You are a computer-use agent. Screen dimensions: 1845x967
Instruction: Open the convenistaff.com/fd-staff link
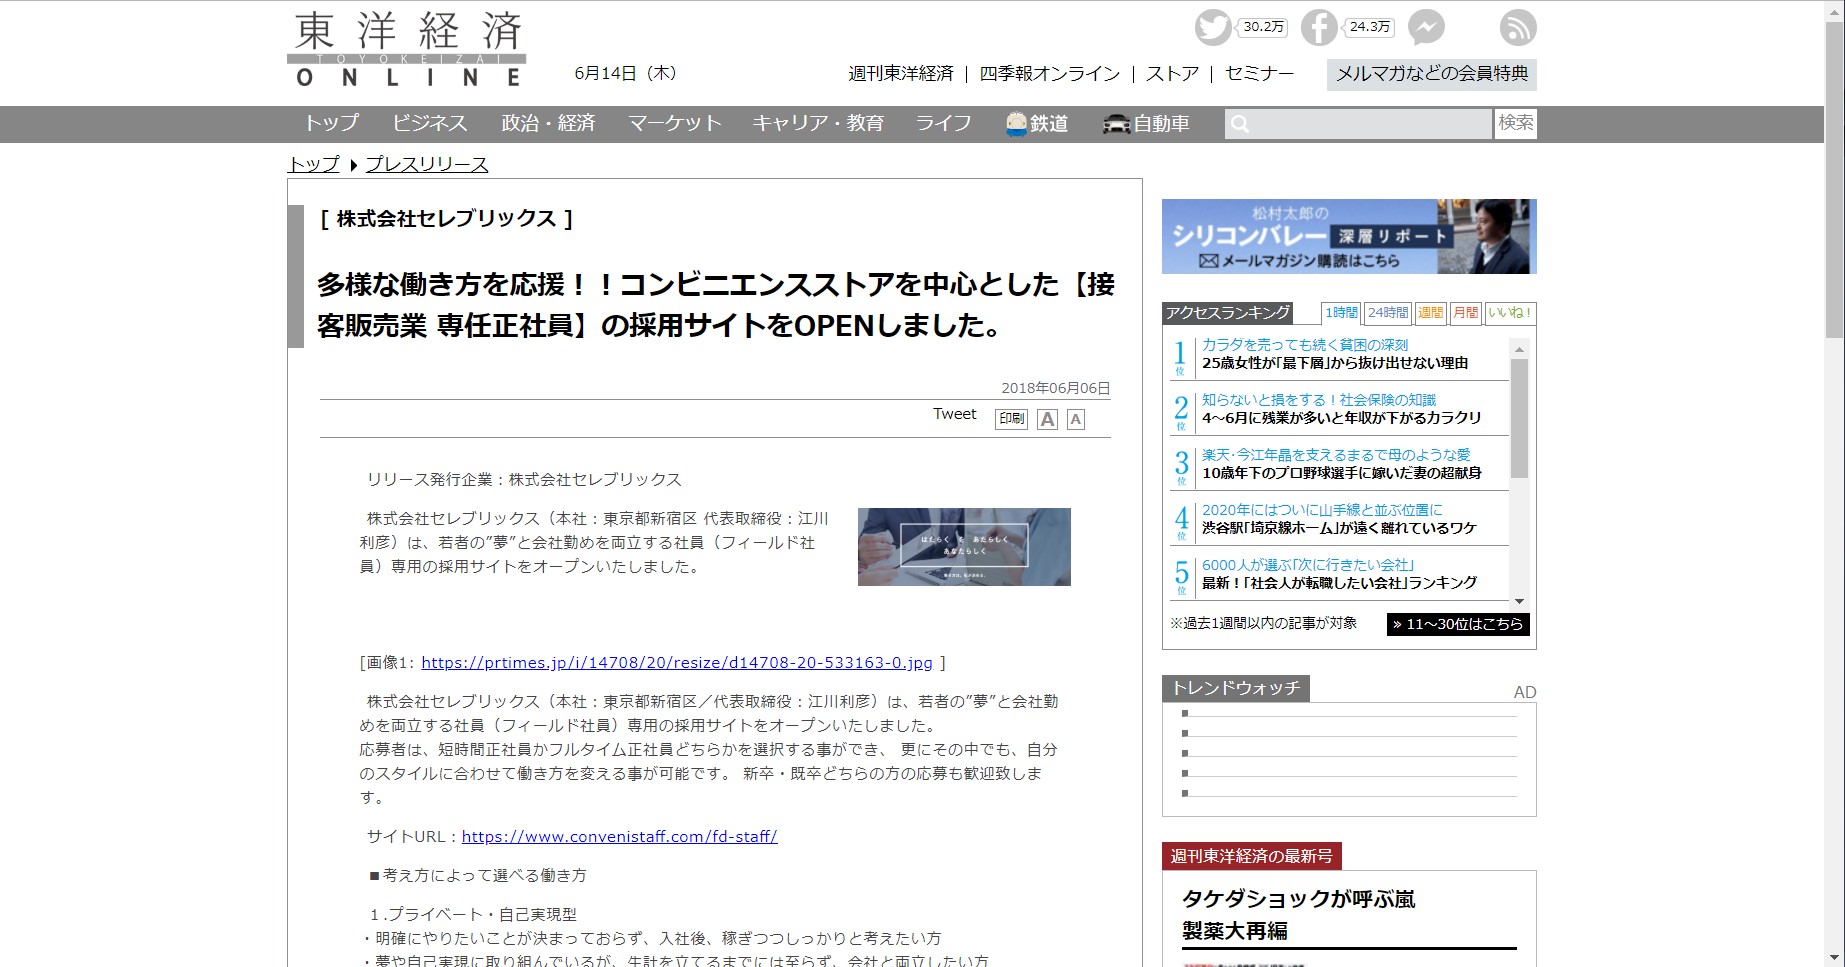tap(619, 837)
